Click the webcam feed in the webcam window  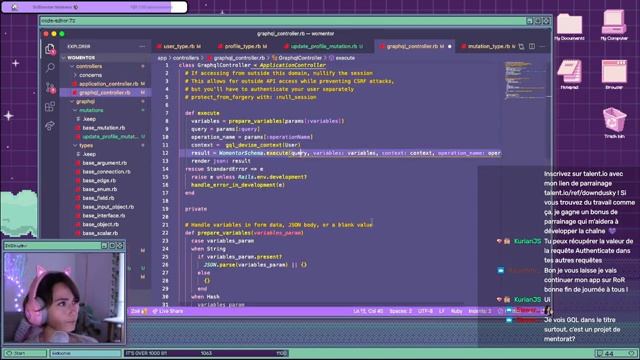64,298
